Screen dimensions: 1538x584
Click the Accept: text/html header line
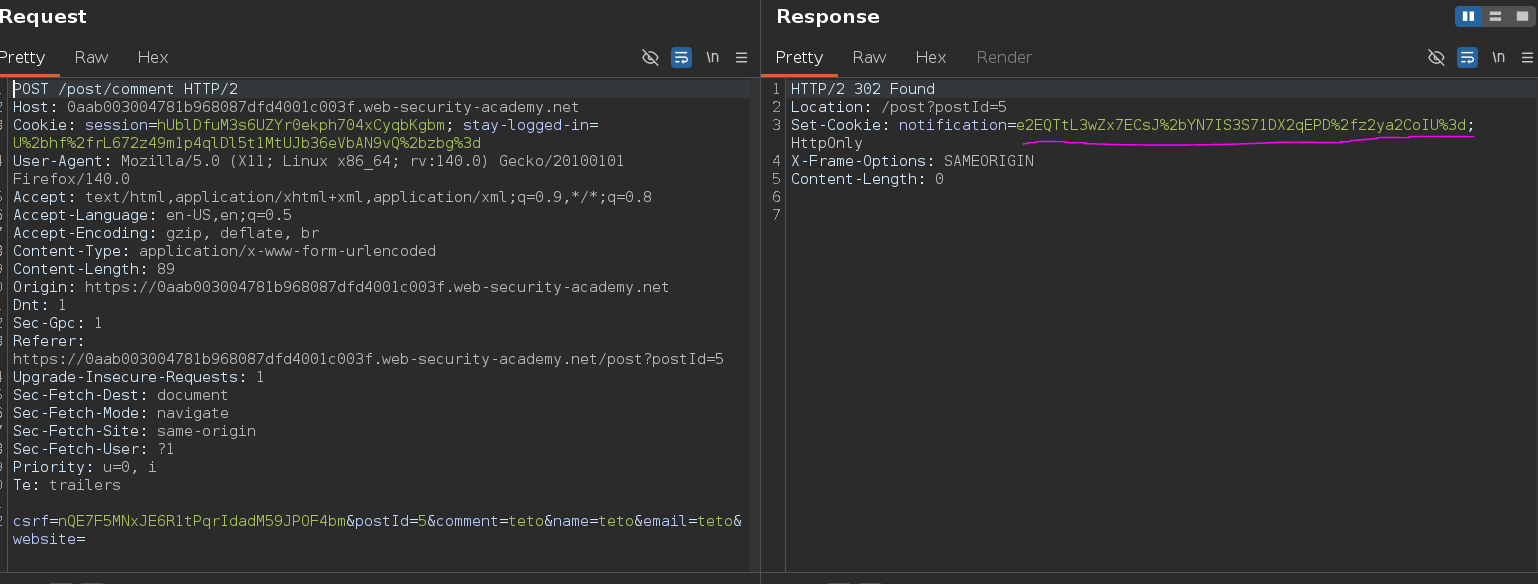pos(332,197)
